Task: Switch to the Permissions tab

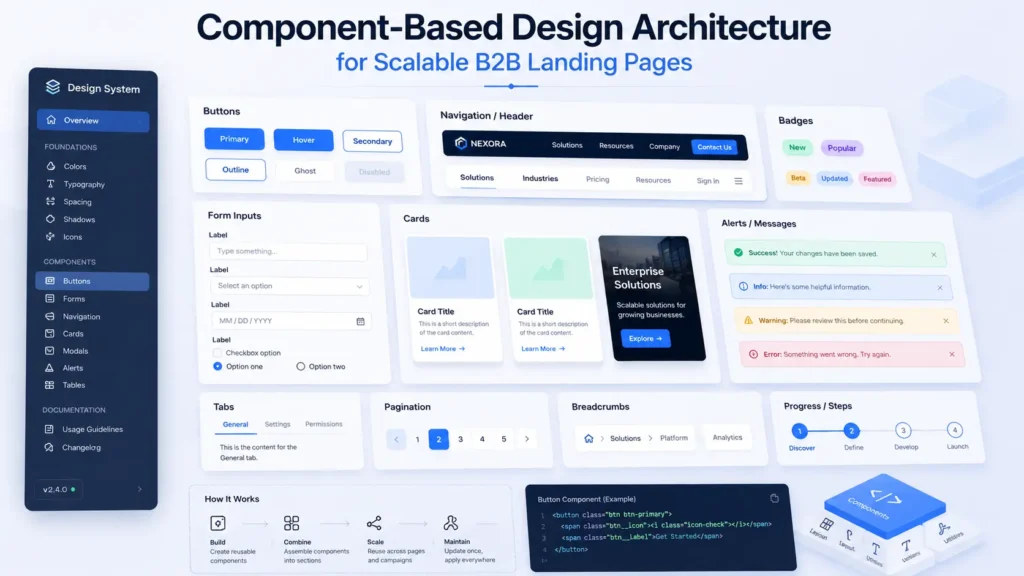Action: click(323, 424)
